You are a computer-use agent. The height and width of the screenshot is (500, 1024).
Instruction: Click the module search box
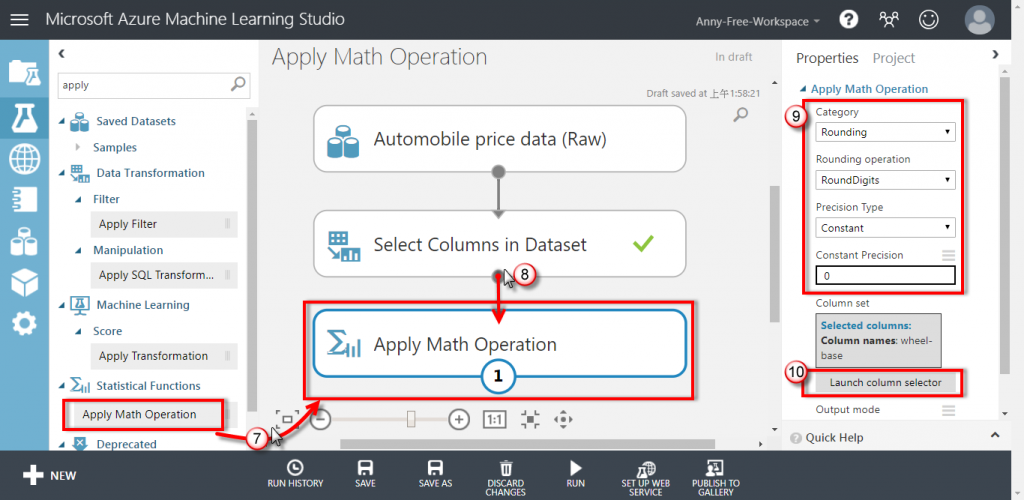153,84
